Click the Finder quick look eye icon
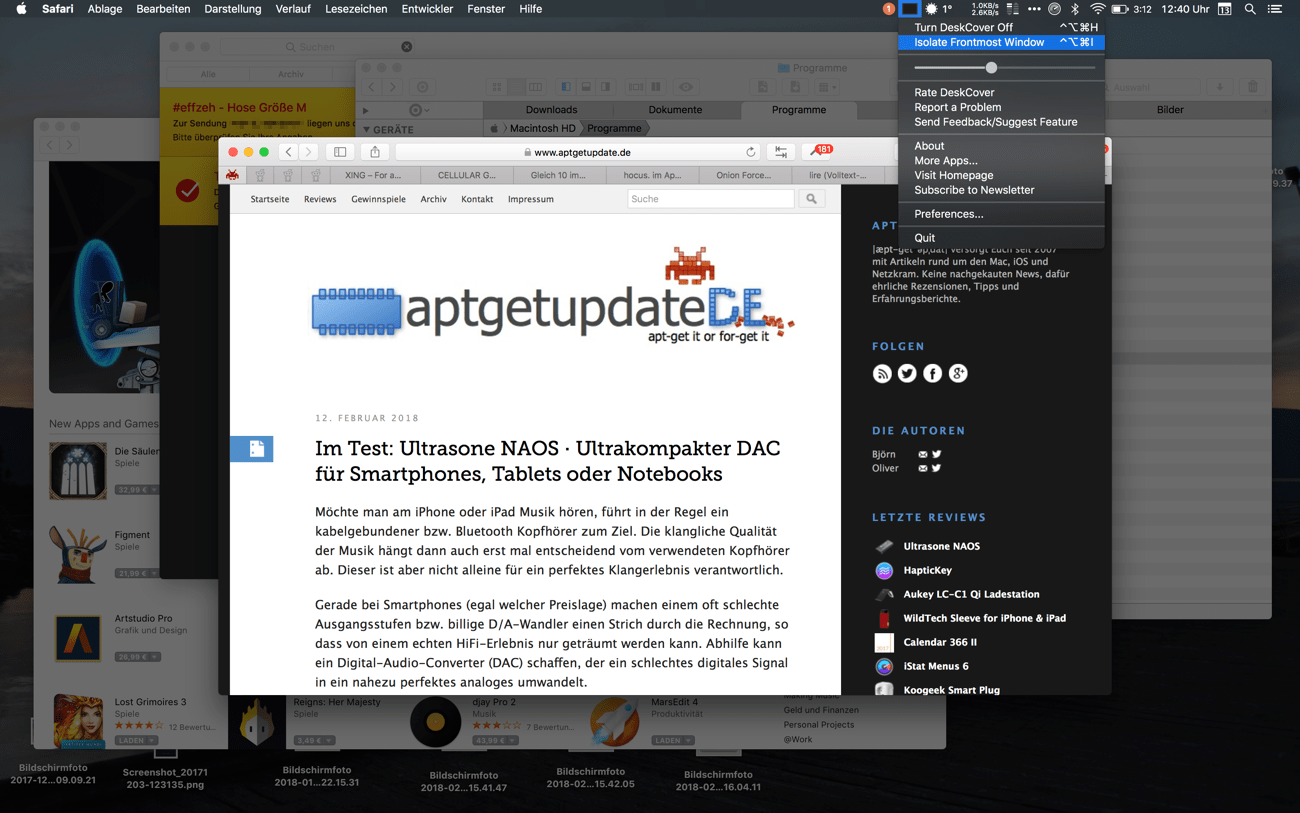This screenshot has width=1300, height=813. click(x=686, y=87)
